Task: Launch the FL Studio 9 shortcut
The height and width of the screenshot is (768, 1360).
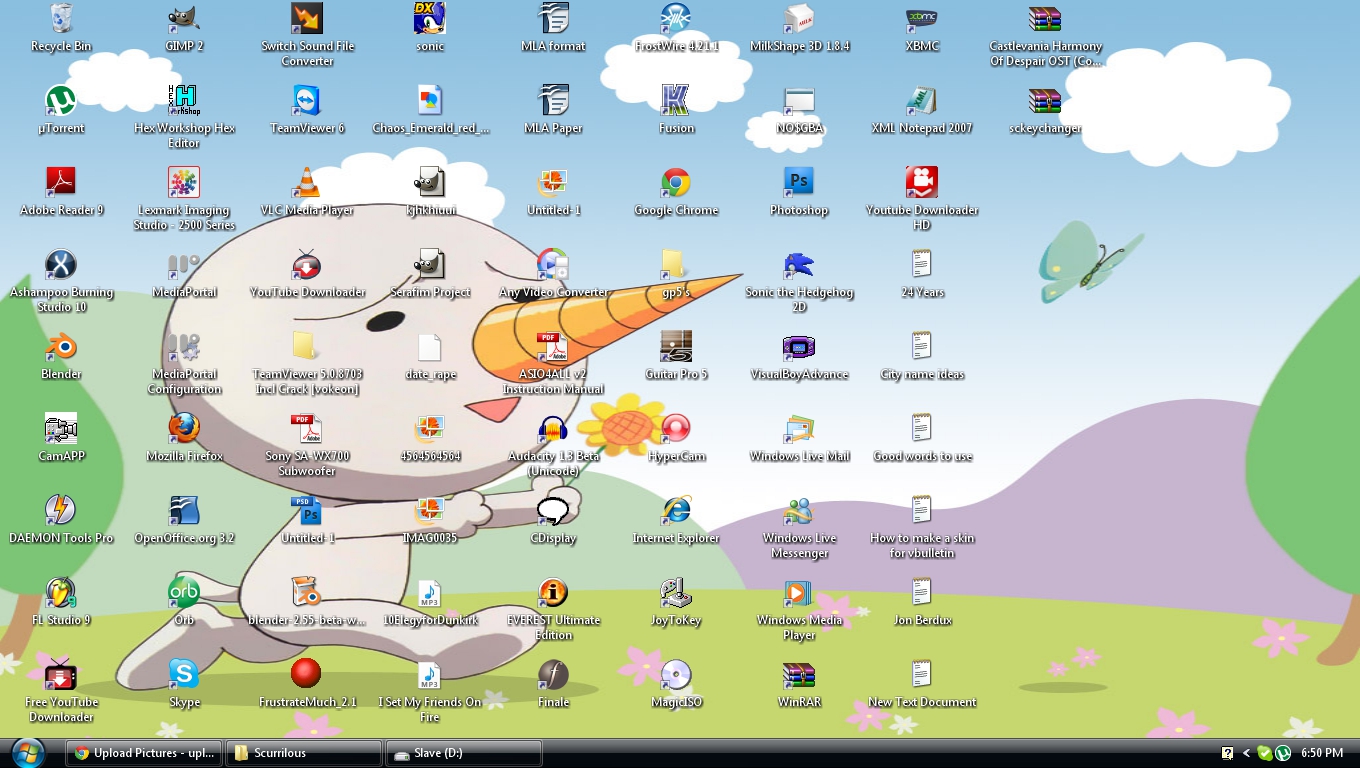Action: 61,592
